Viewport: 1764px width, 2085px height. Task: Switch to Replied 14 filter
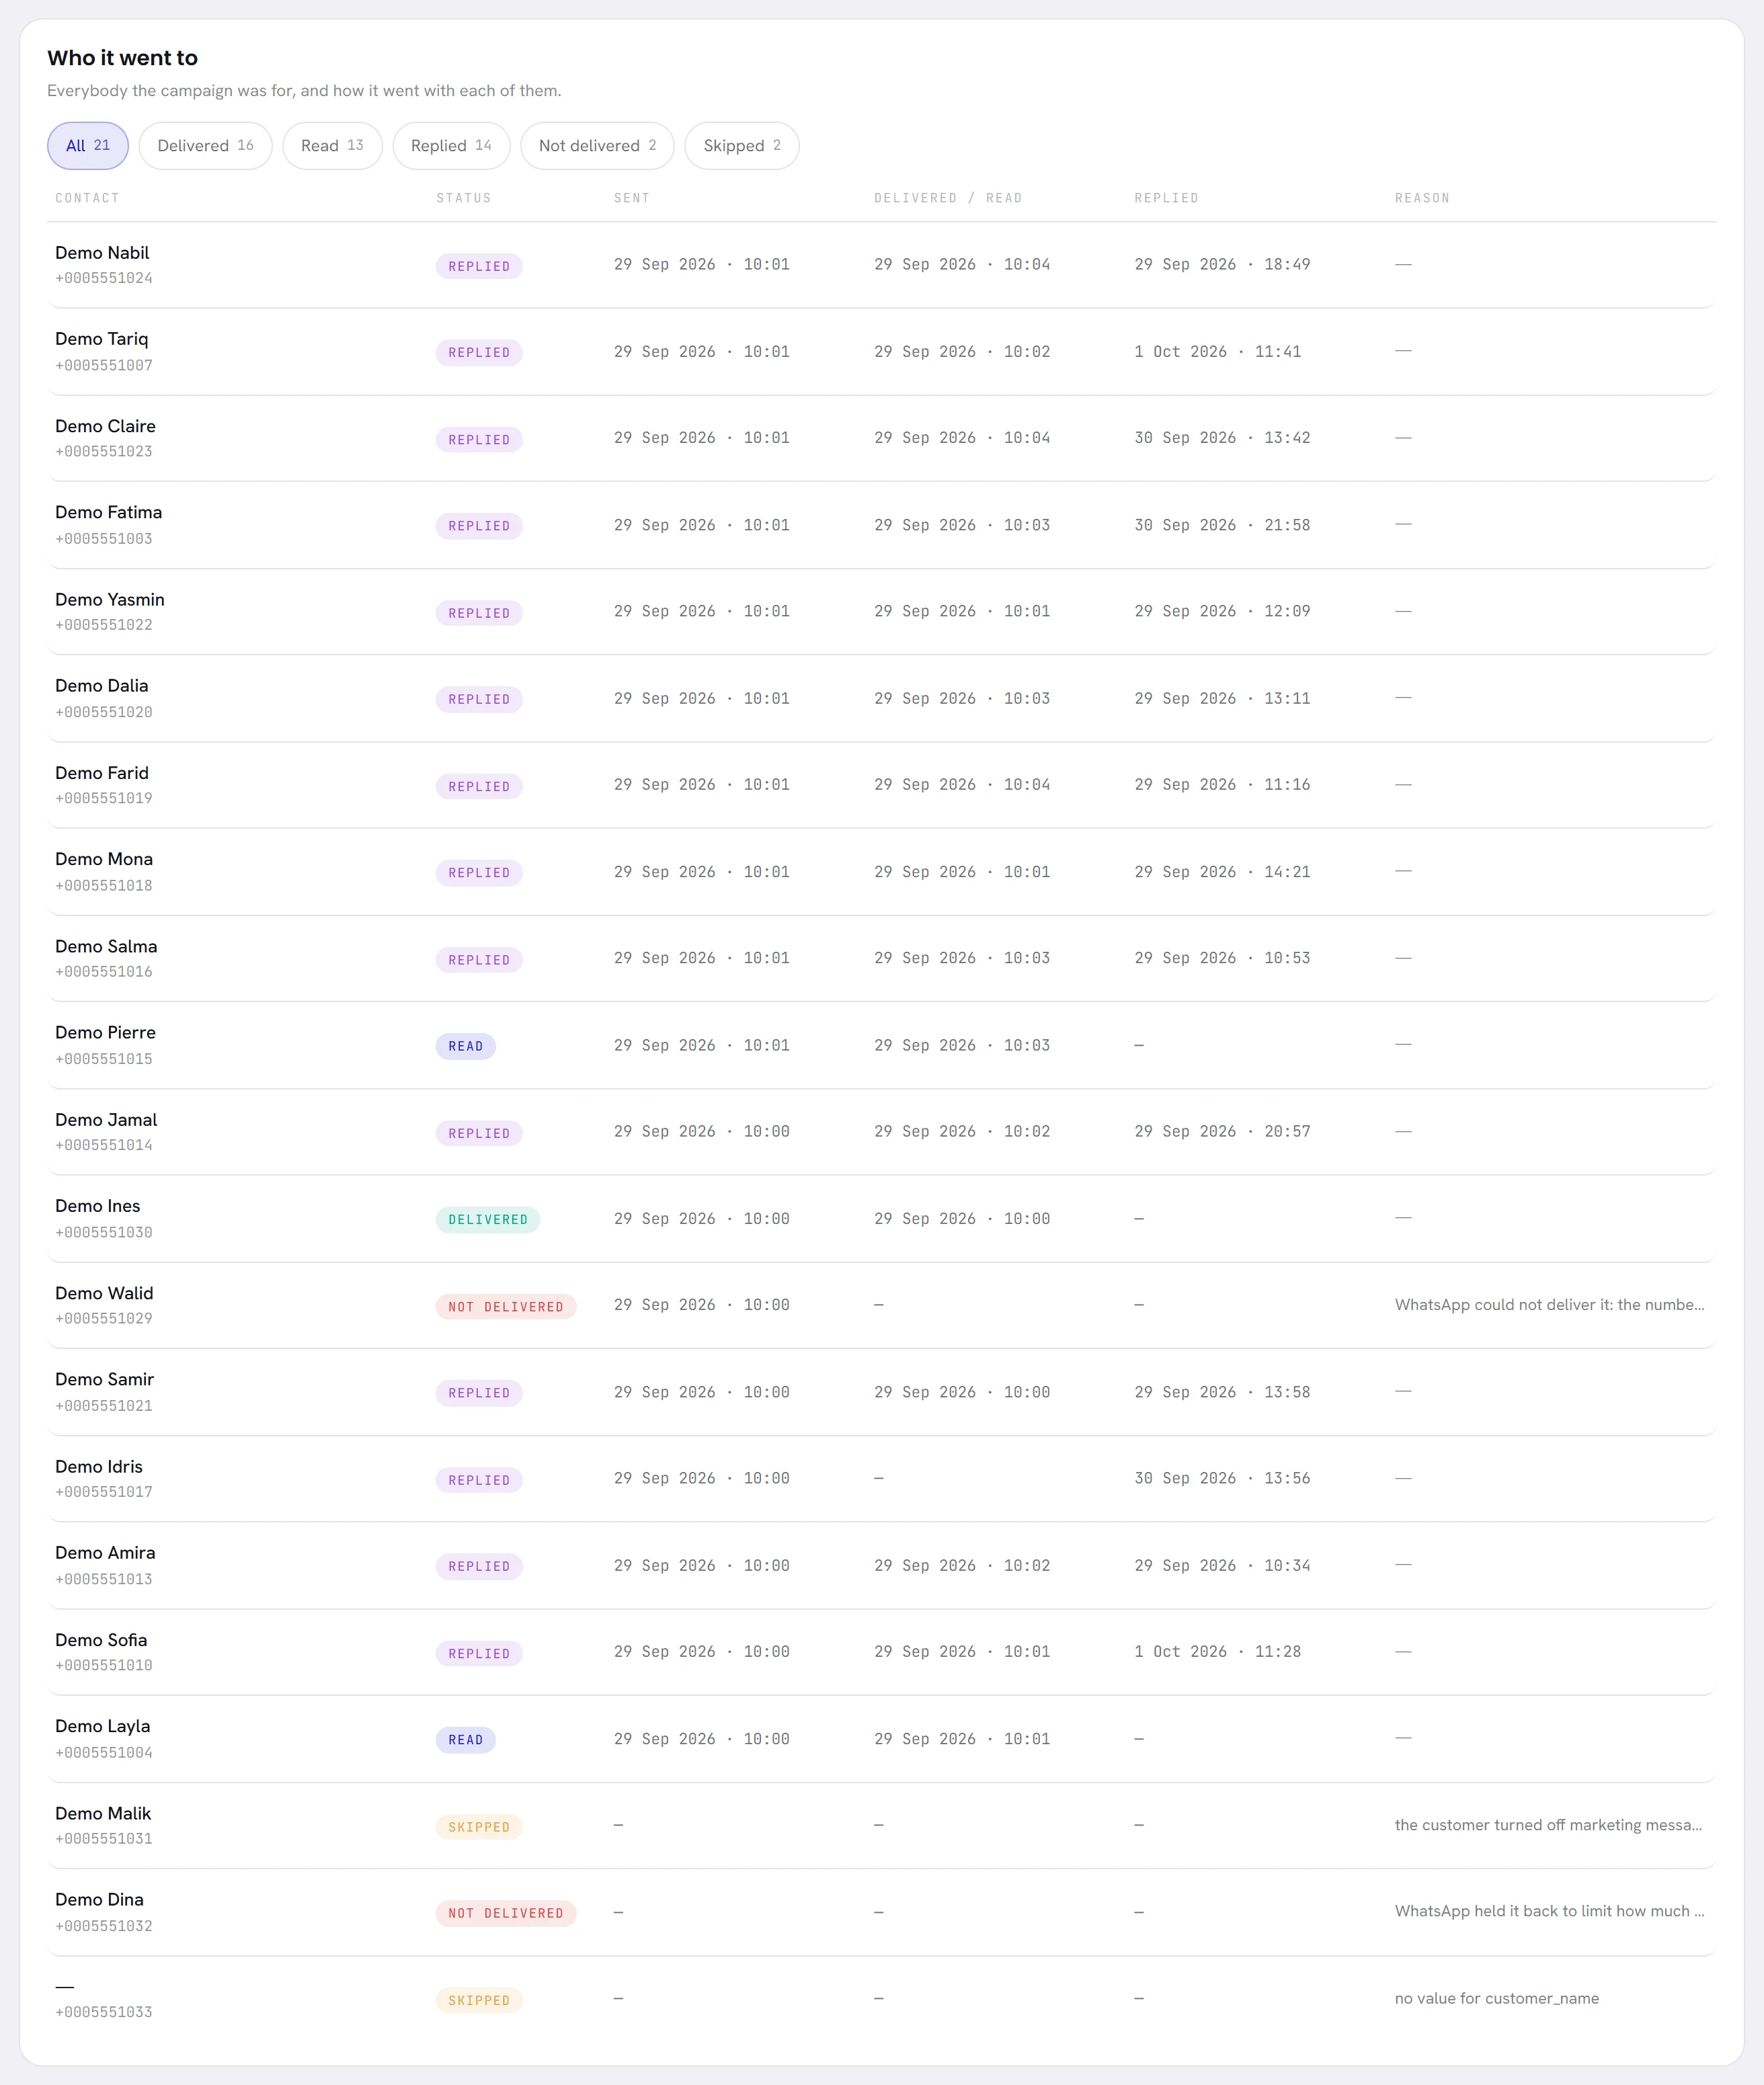(x=451, y=146)
